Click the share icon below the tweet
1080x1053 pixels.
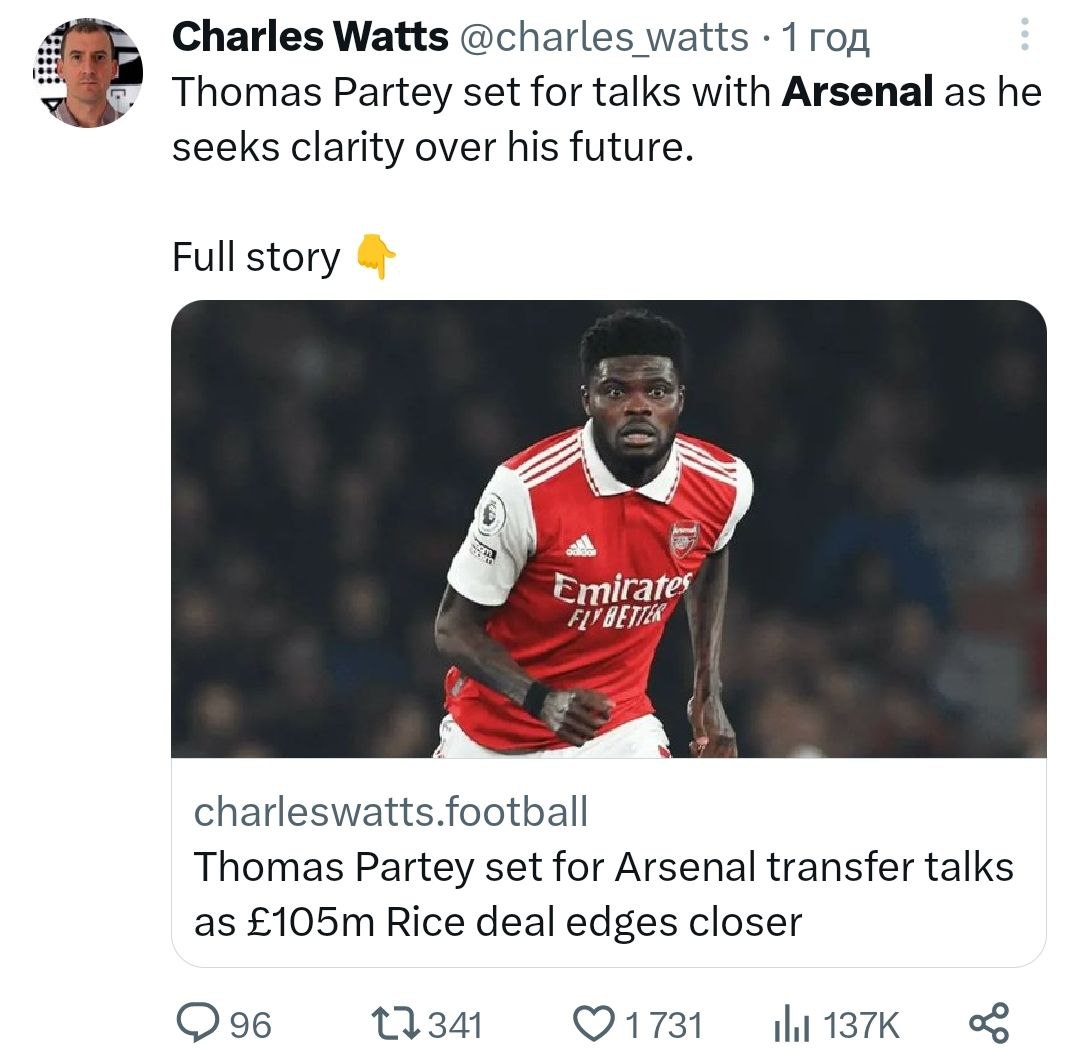pyautogui.click(x=990, y=1023)
